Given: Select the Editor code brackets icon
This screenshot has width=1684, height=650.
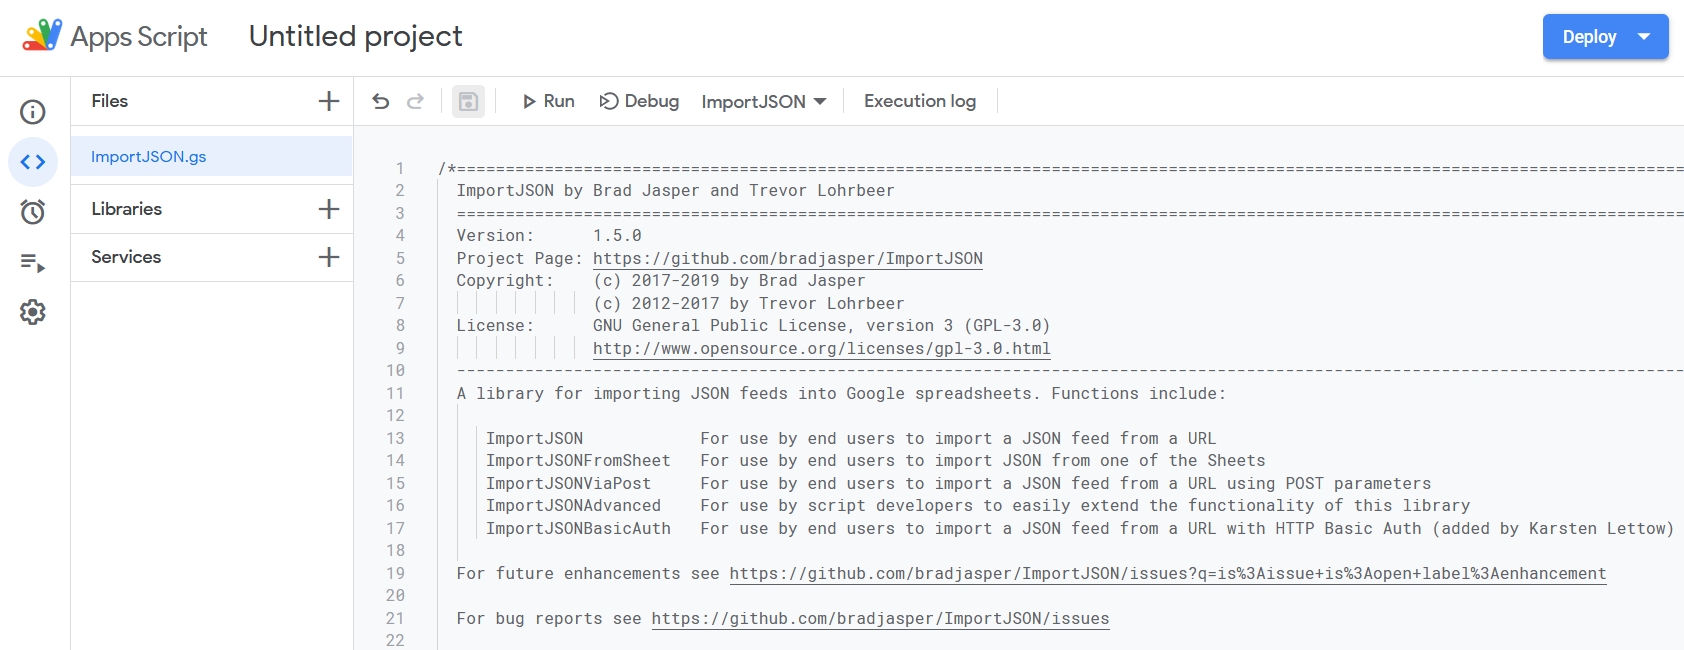Looking at the screenshot, I should click(x=33, y=162).
